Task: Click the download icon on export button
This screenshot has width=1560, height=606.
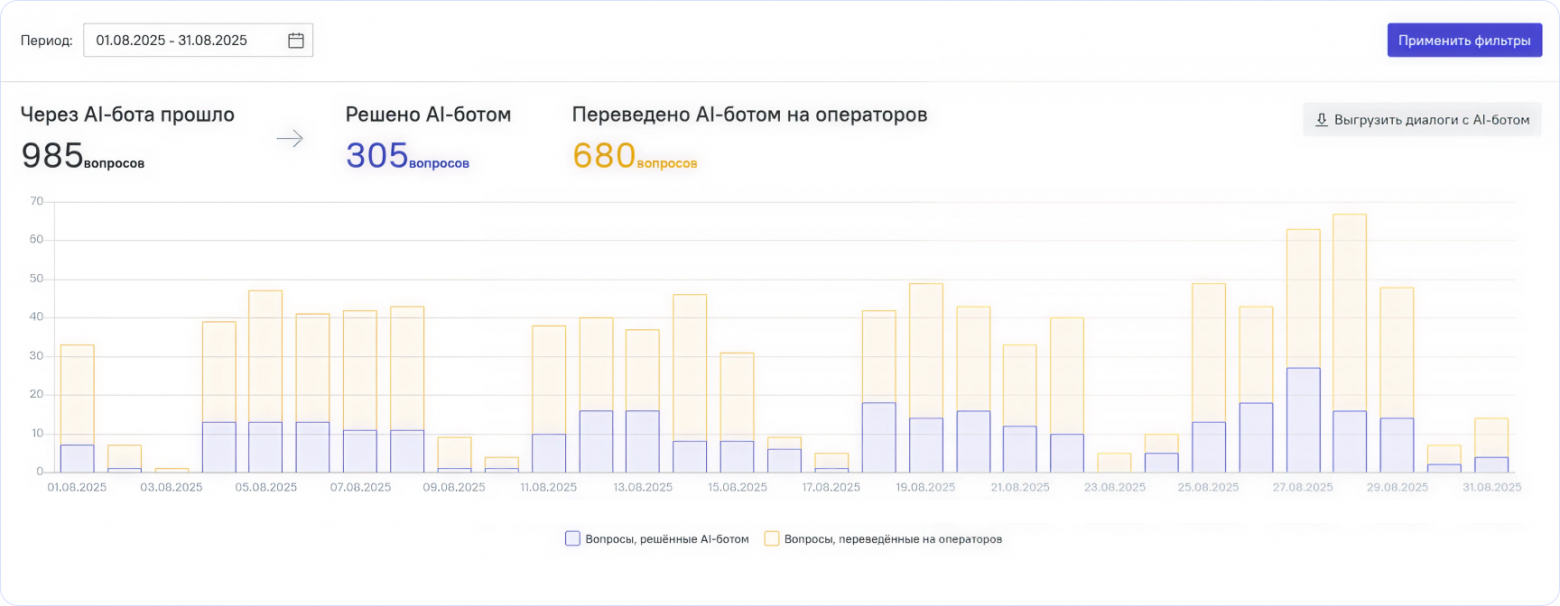Action: tap(1321, 120)
